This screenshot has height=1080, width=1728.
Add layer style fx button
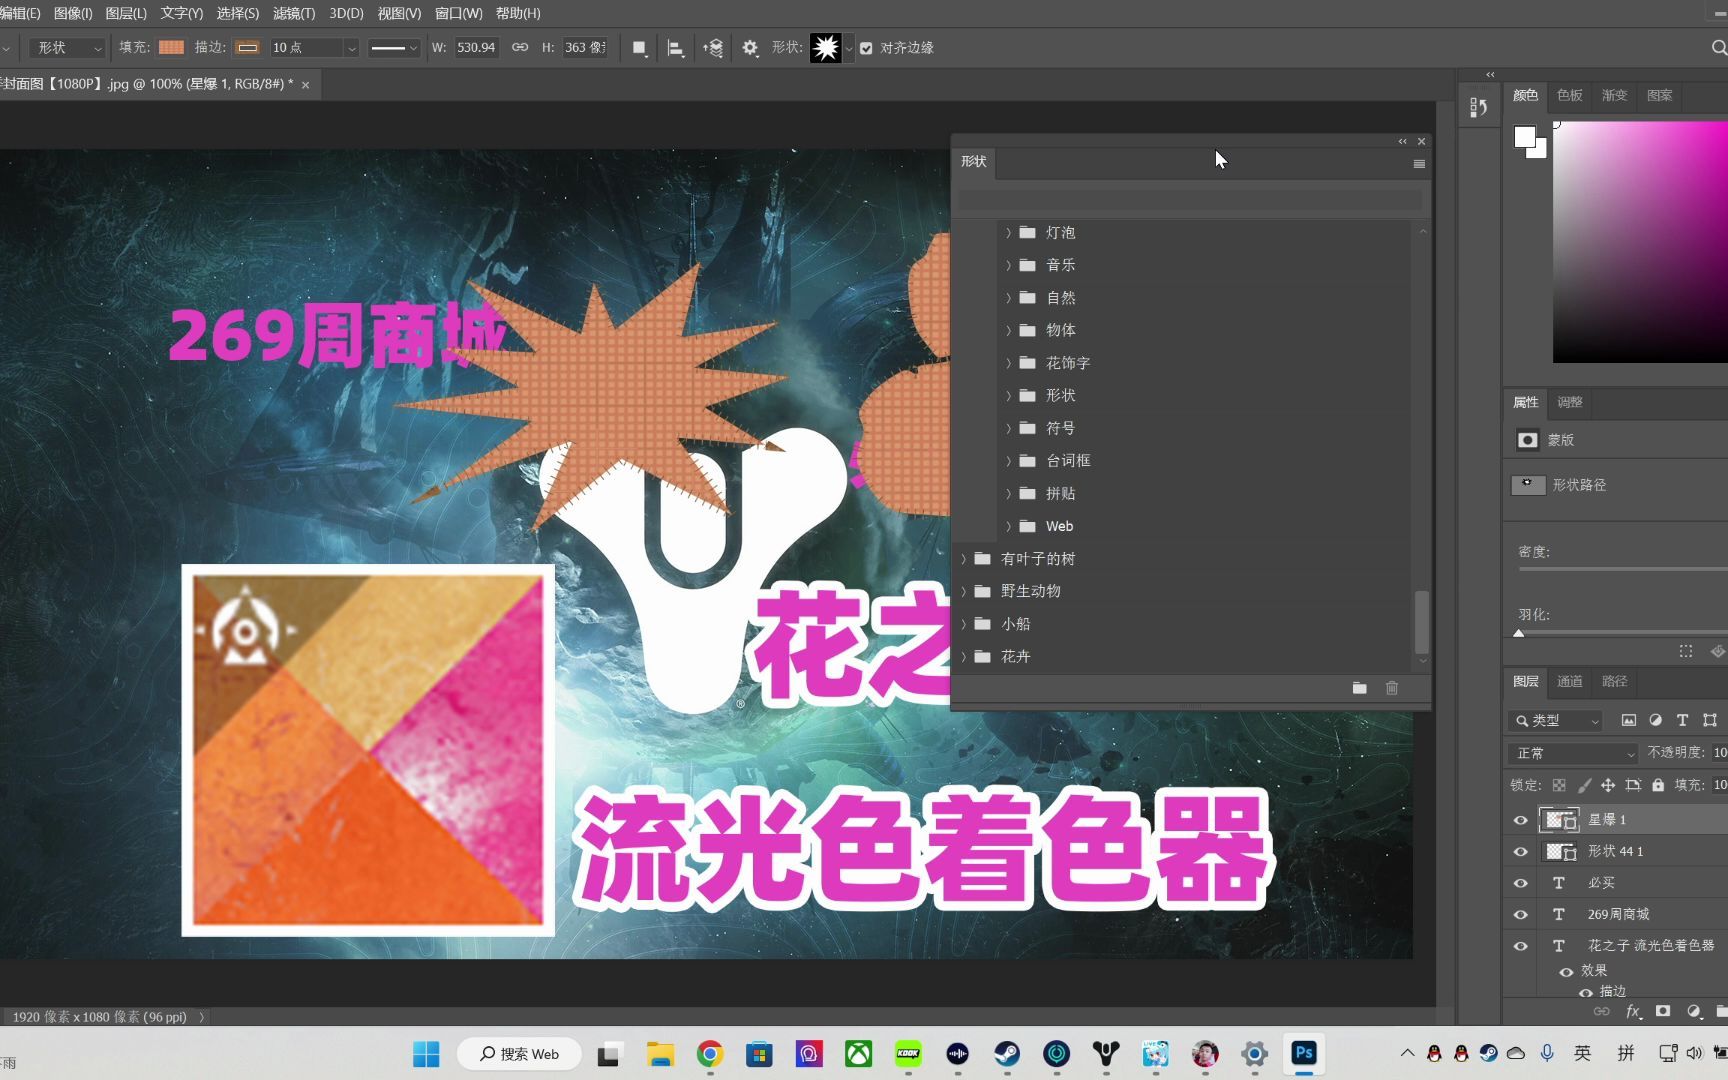click(x=1633, y=1012)
